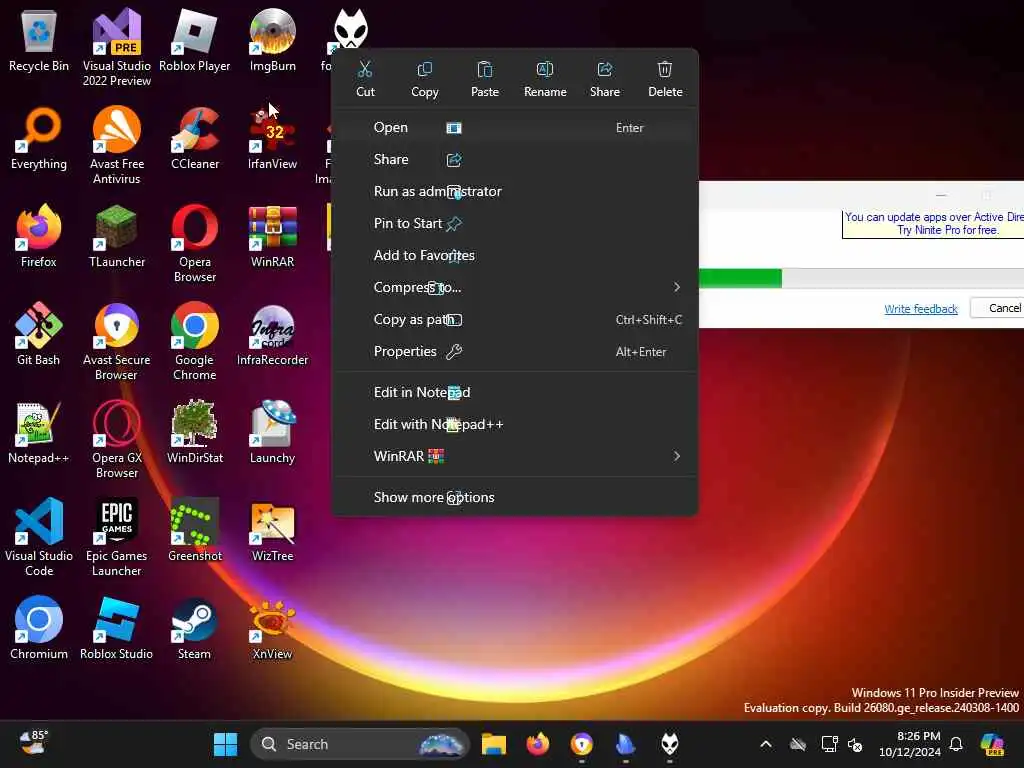The image size is (1024, 768).
Task: Select the Avast Secure Browser icon
Action: [116, 341]
